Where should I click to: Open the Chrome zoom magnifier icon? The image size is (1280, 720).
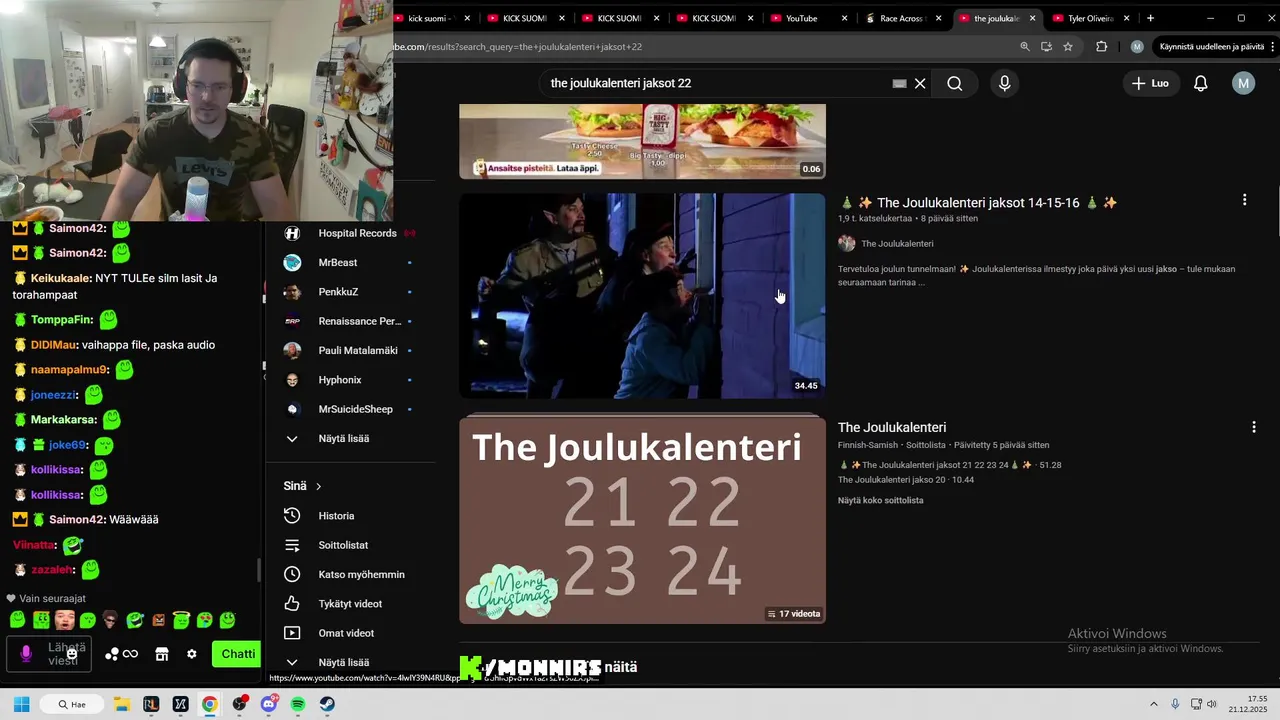pyautogui.click(x=1024, y=46)
